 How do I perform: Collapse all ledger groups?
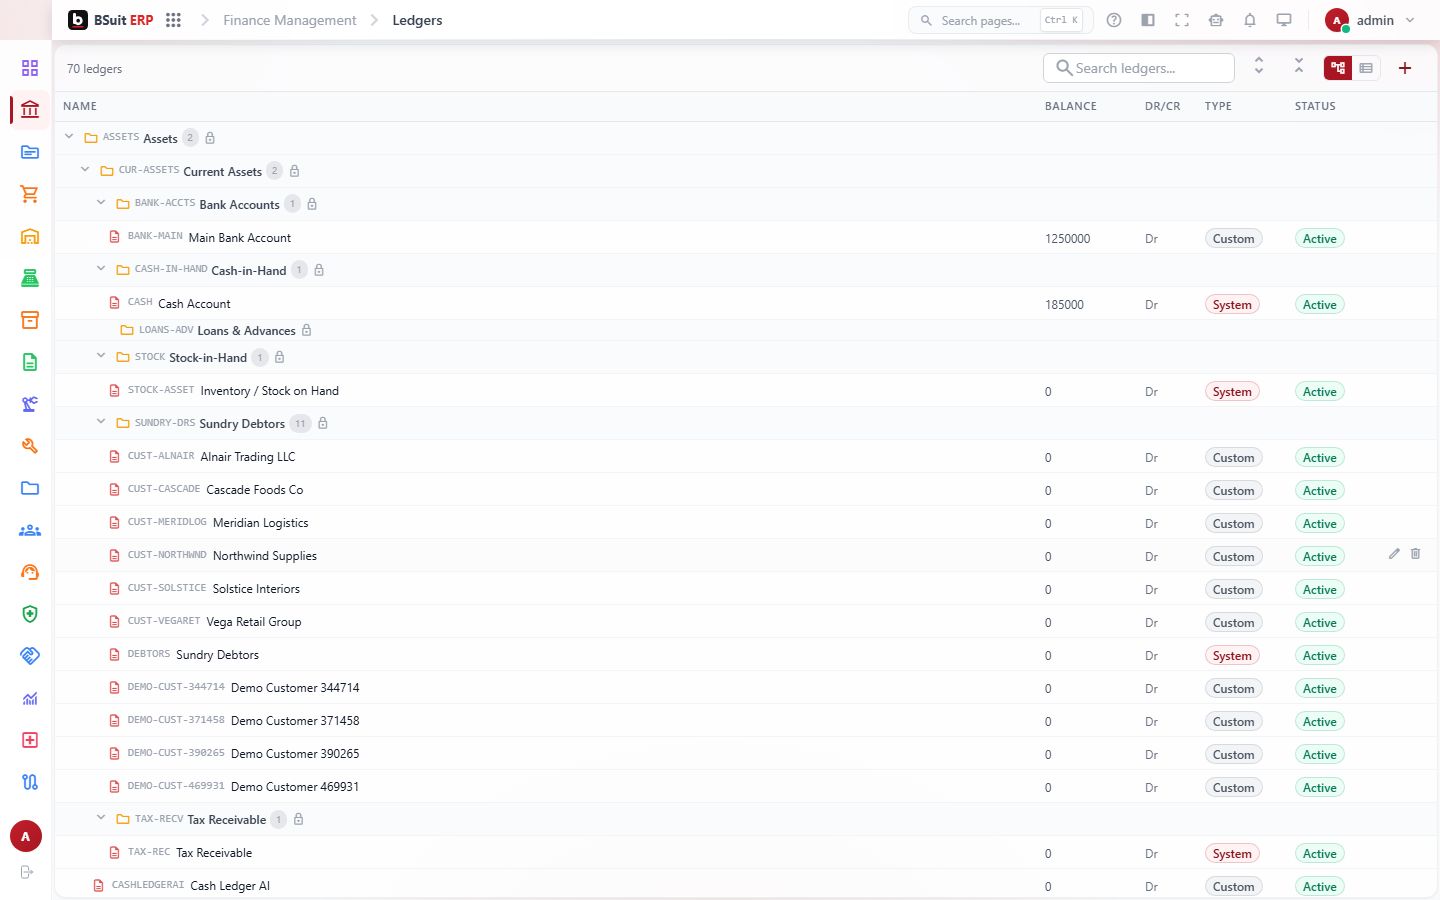1299,66
